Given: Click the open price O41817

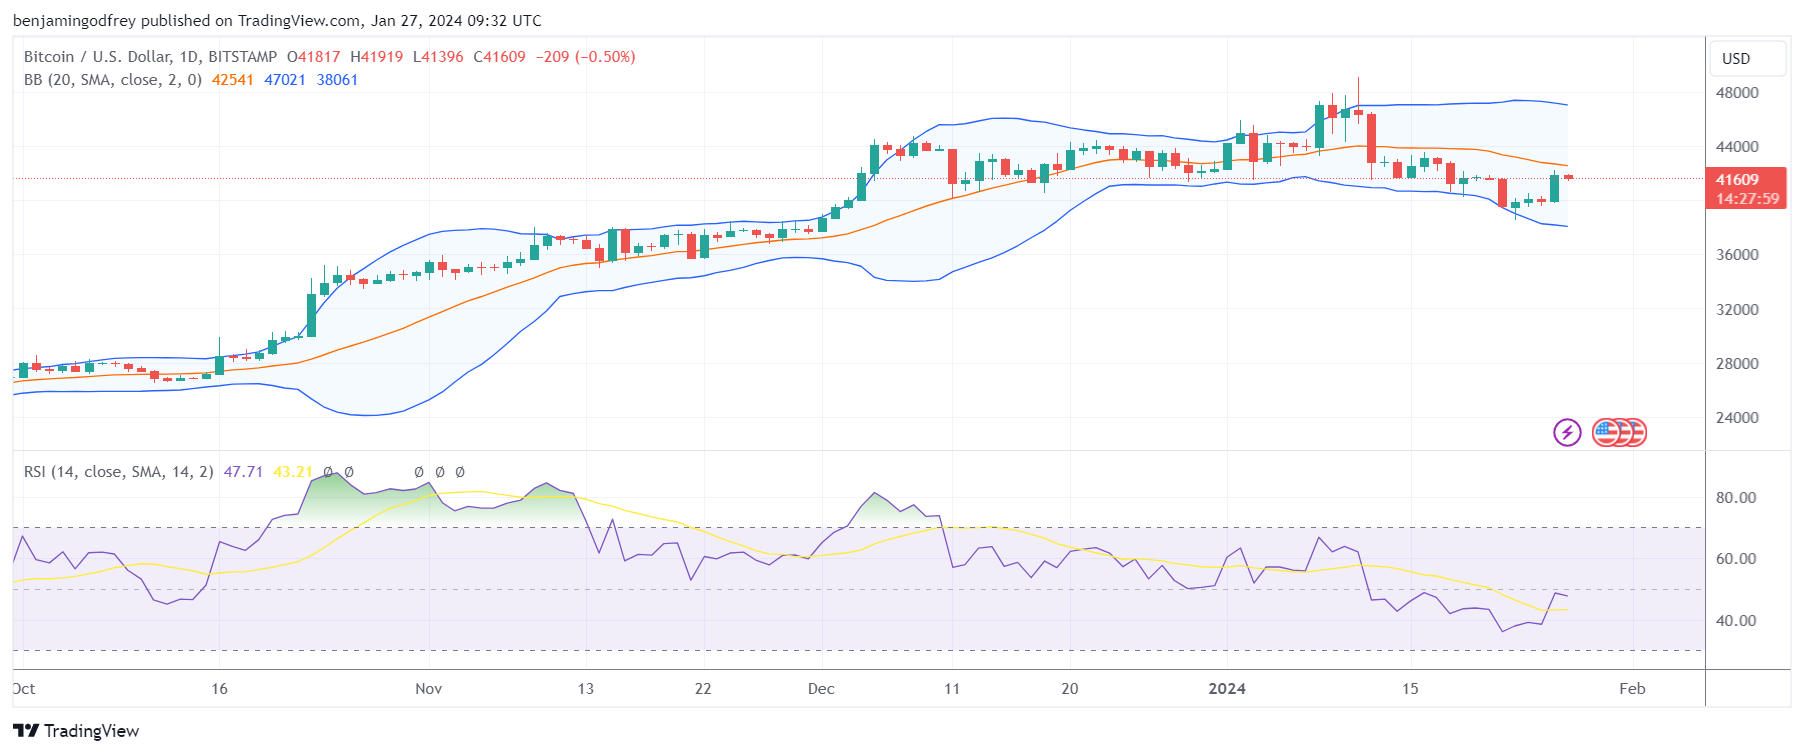Looking at the screenshot, I should [314, 57].
